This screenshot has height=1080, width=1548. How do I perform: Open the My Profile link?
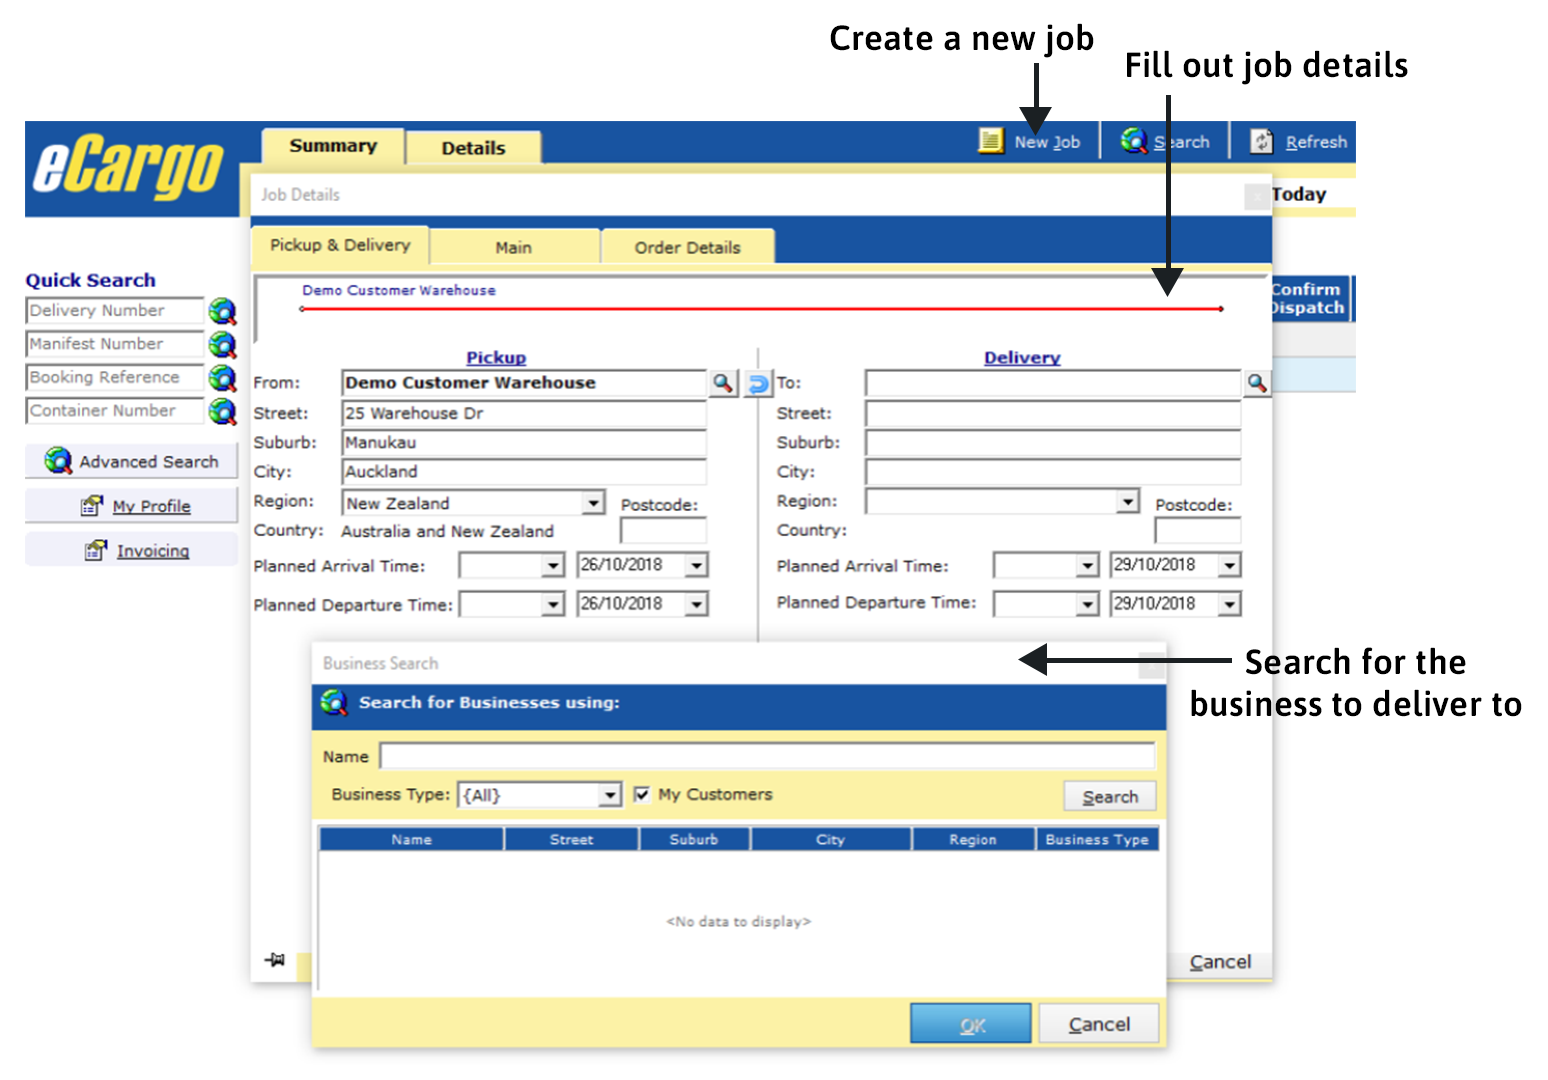pos(151,506)
